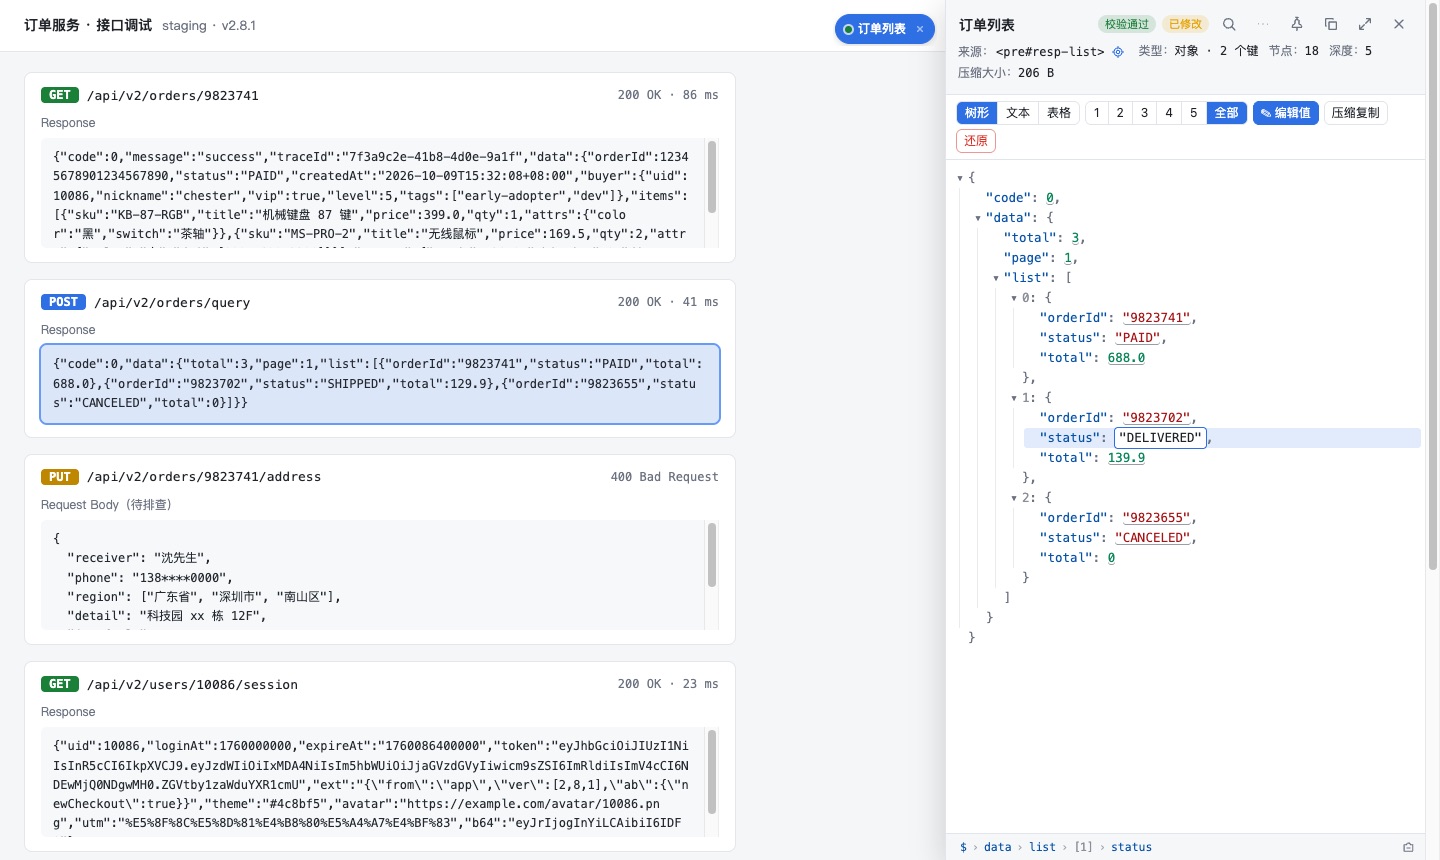Collapse the "data" node
The height and width of the screenshot is (860, 1440).
[x=978, y=218]
